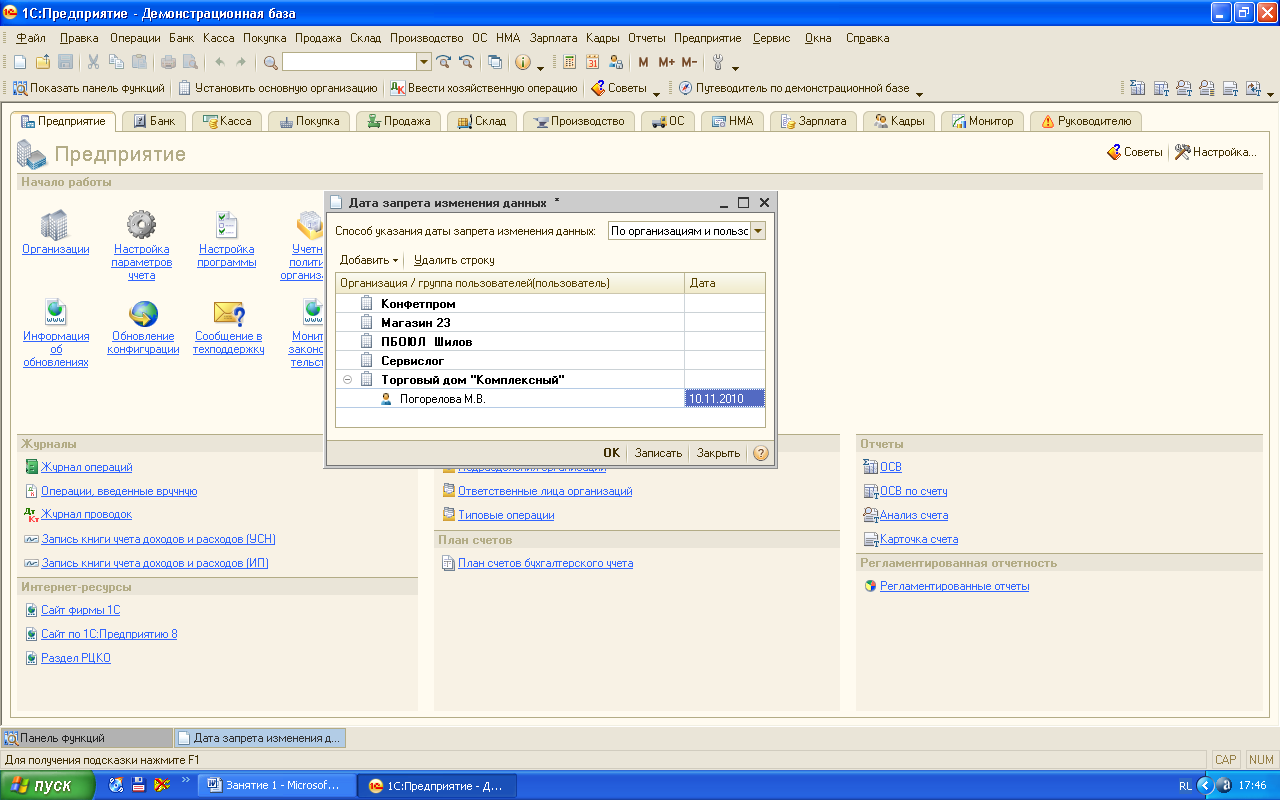
Task: Click the question mark help icon in dialog
Action: tap(761, 453)
